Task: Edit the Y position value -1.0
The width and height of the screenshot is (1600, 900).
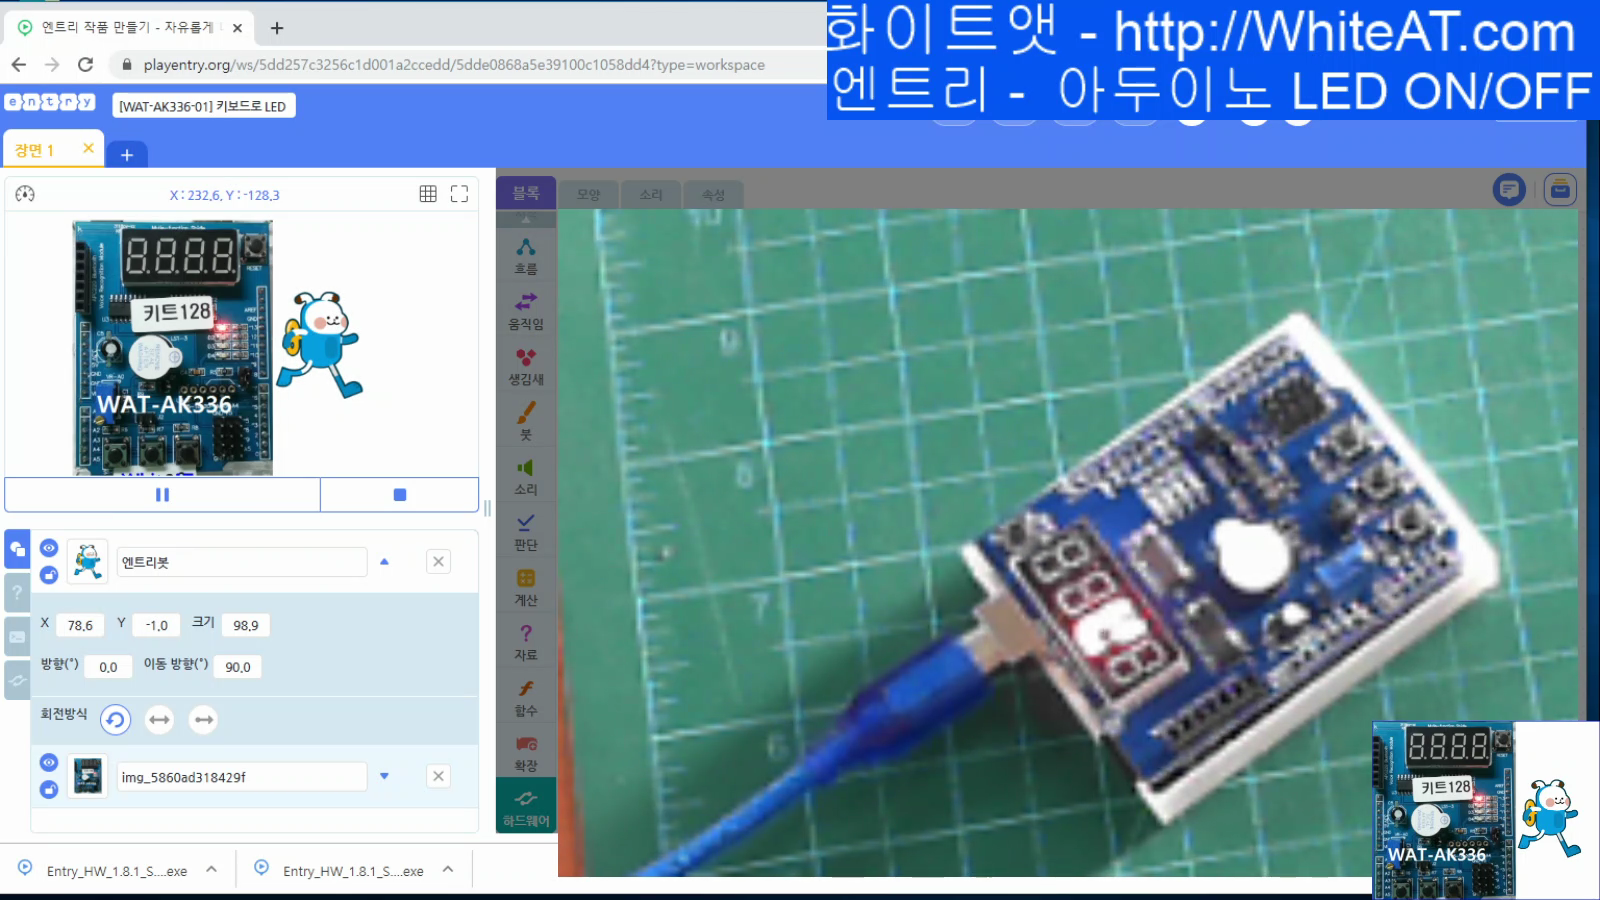Action: (x=157, y=625)
